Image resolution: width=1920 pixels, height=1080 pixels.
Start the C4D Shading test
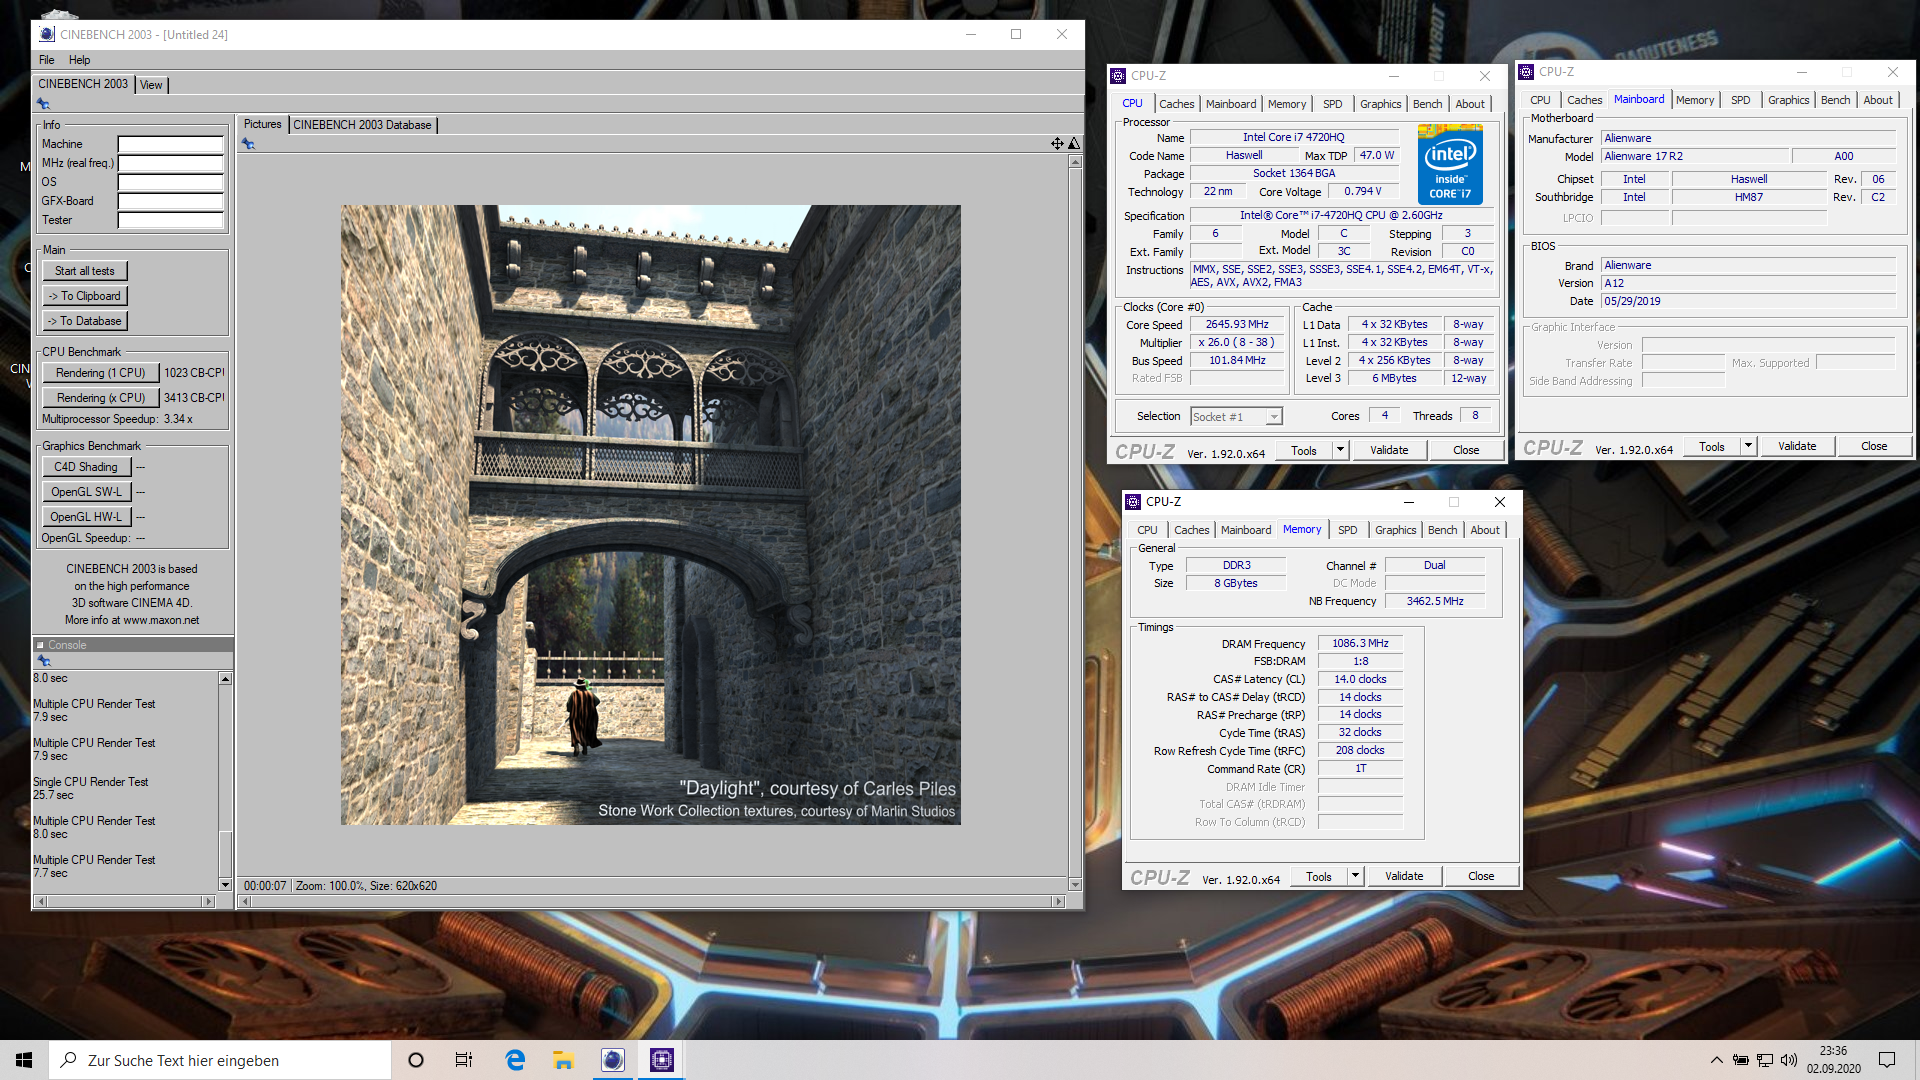coord(86,467)
